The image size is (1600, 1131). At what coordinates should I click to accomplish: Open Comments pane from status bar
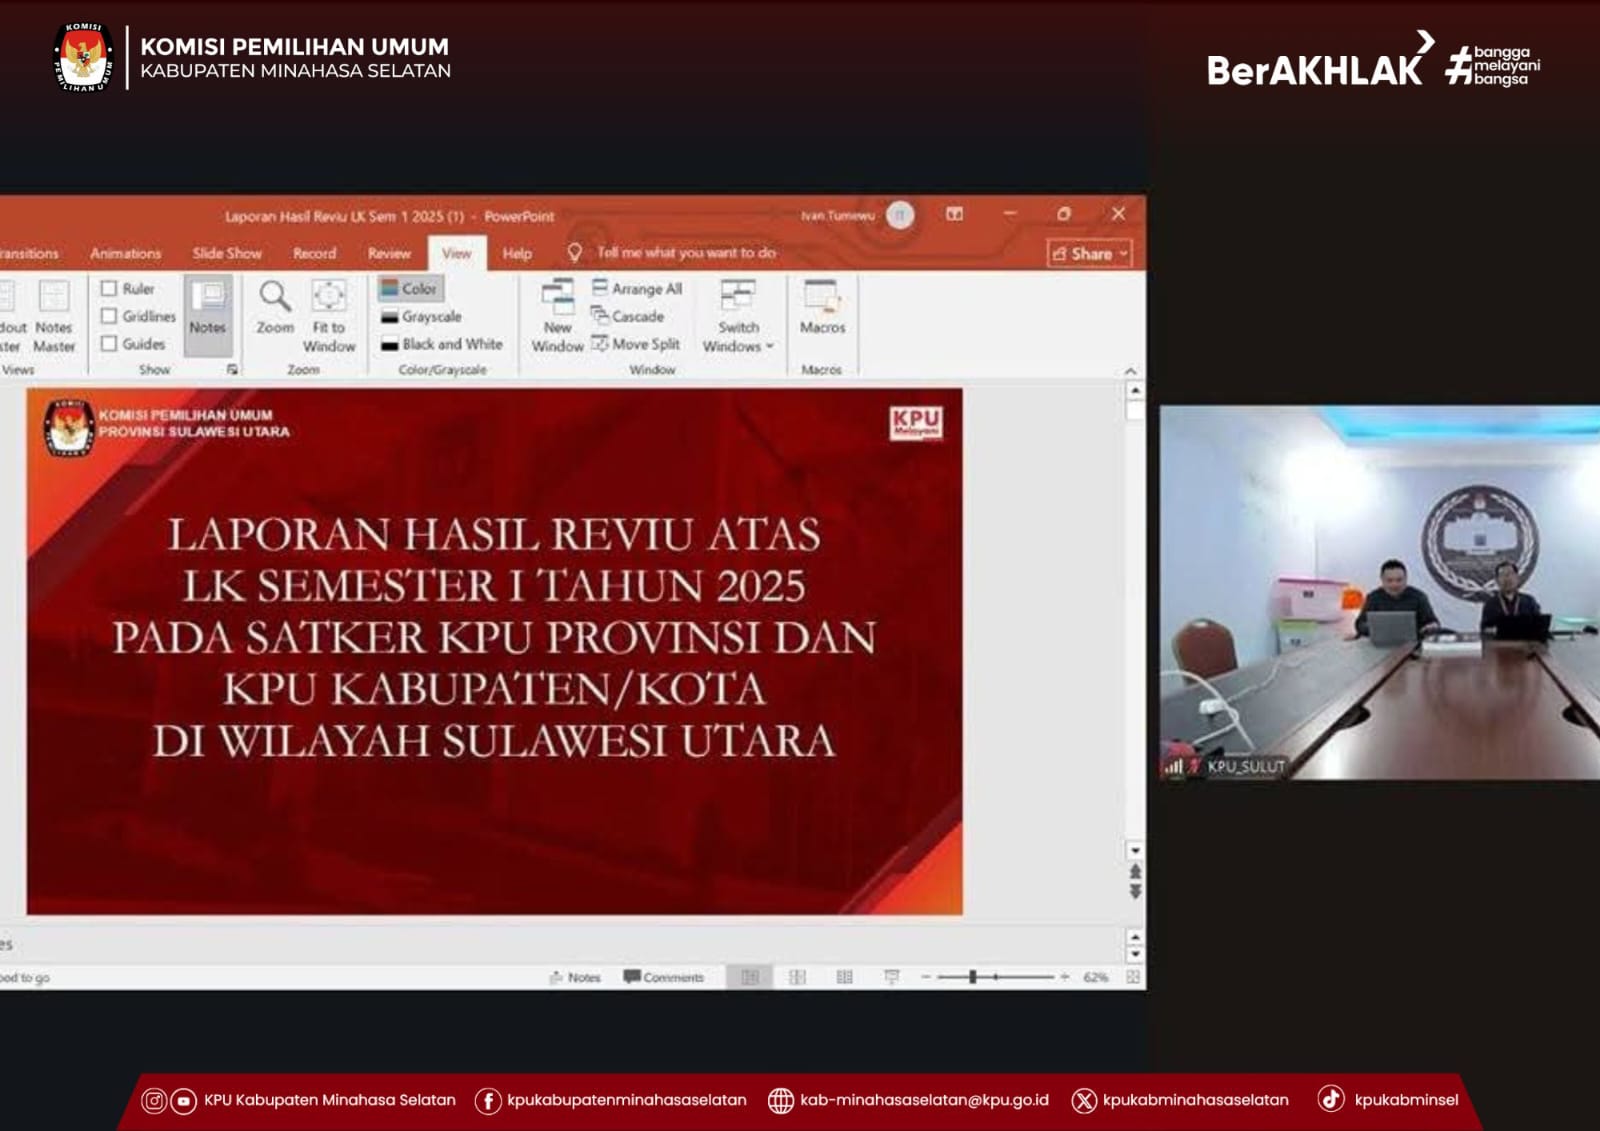(x=664, y=977)
